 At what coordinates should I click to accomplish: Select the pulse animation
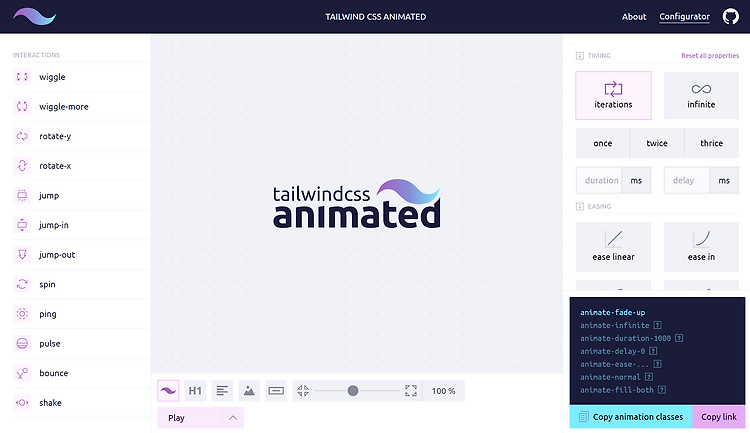pos(81,344)
